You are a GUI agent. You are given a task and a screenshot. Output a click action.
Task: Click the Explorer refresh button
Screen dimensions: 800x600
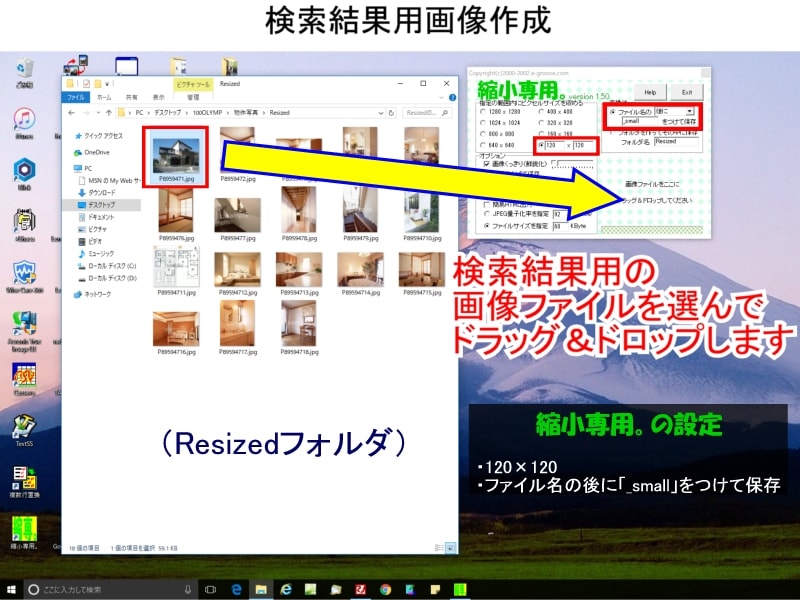pos(391,113)
